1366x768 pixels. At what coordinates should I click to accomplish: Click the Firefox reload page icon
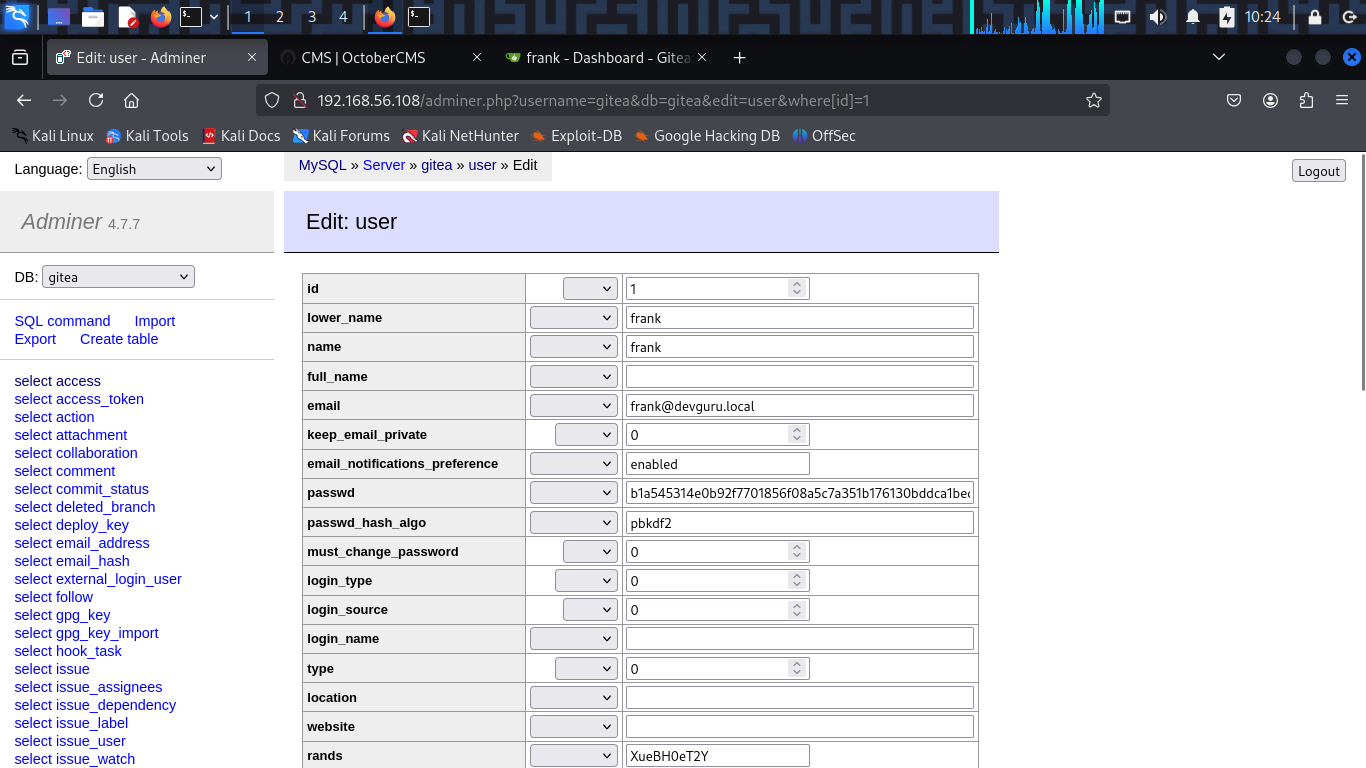tap(96, 100)
